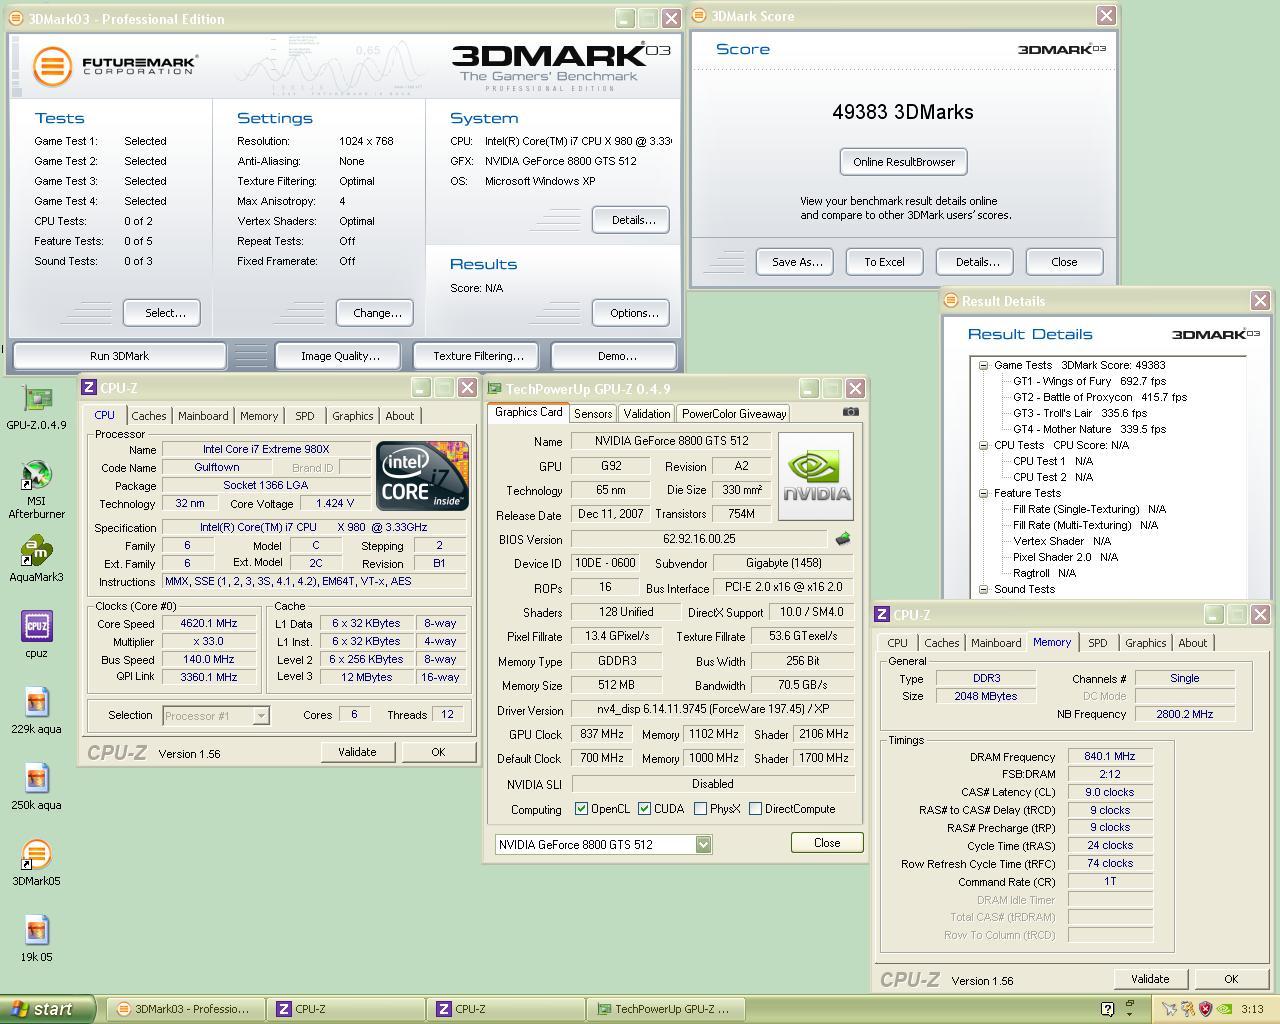
Task: Select GT3 - Troll's Lair result row
Action: coord(1079,413)
